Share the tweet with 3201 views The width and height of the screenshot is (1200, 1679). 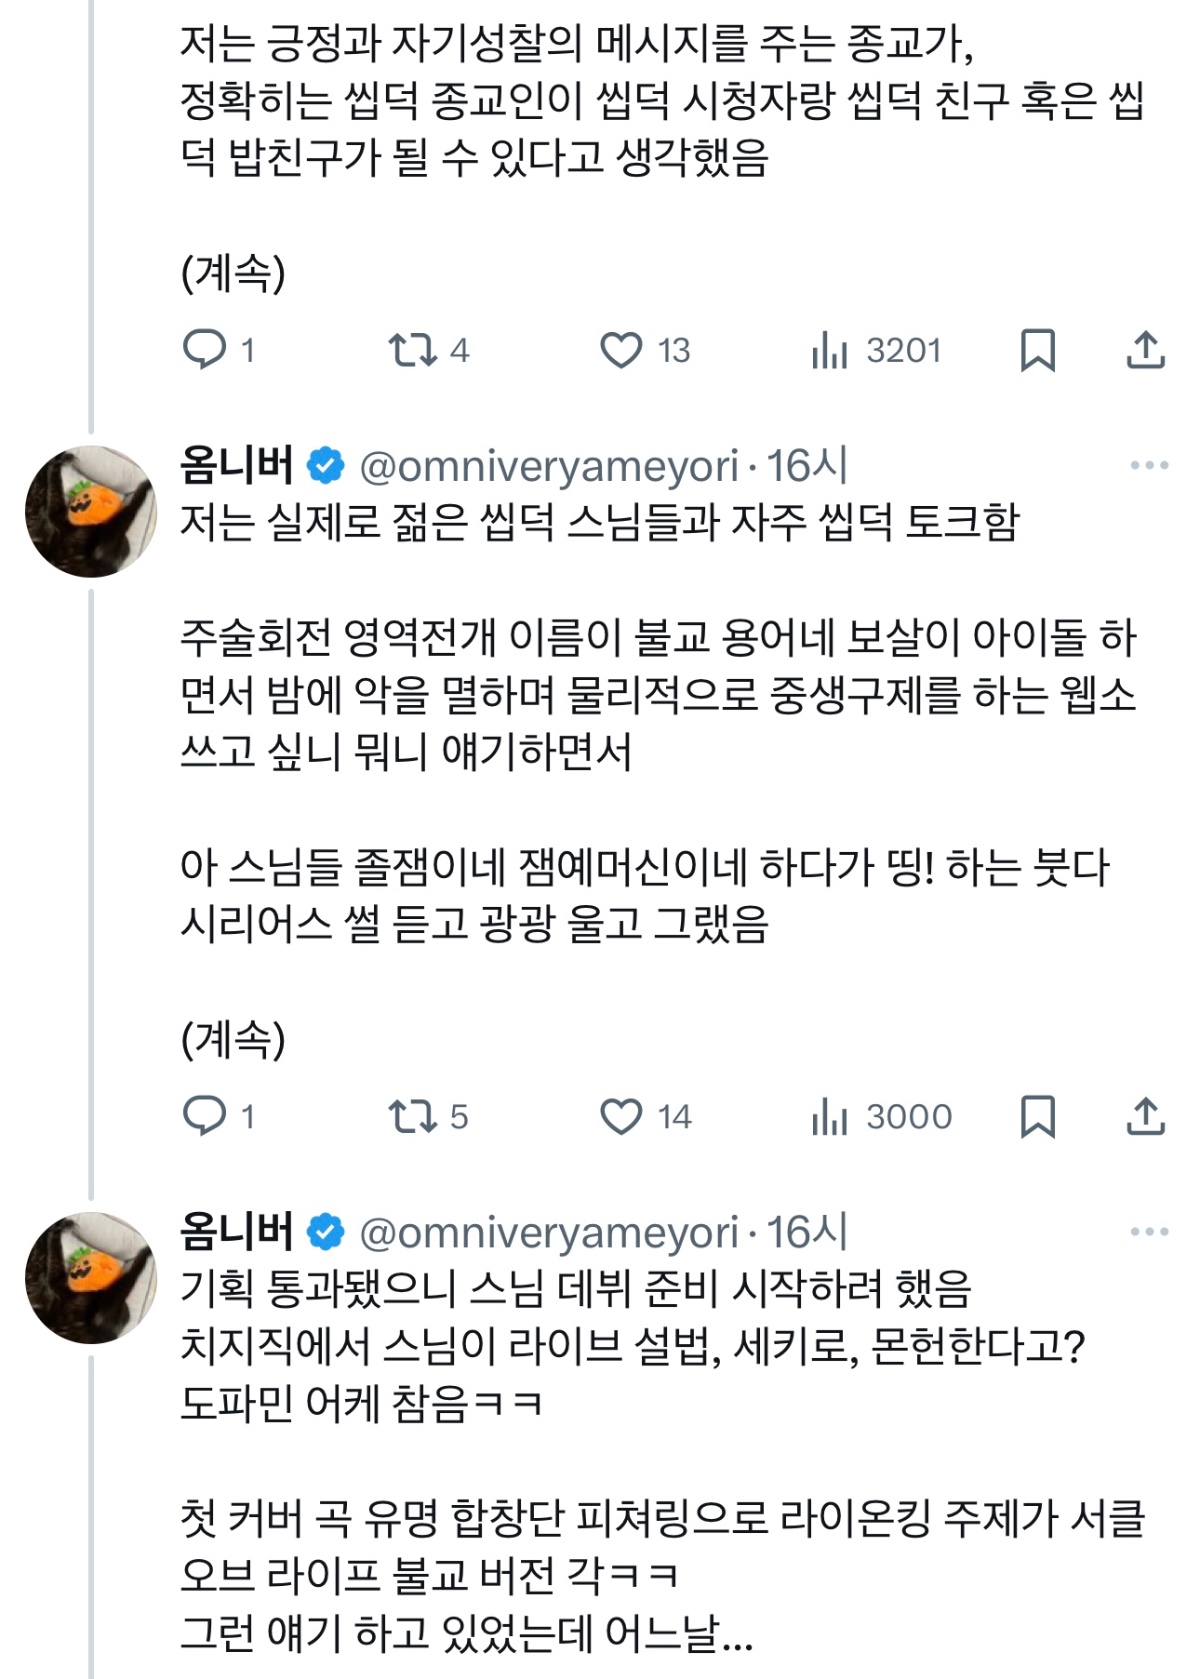(x=1145, y=350)
